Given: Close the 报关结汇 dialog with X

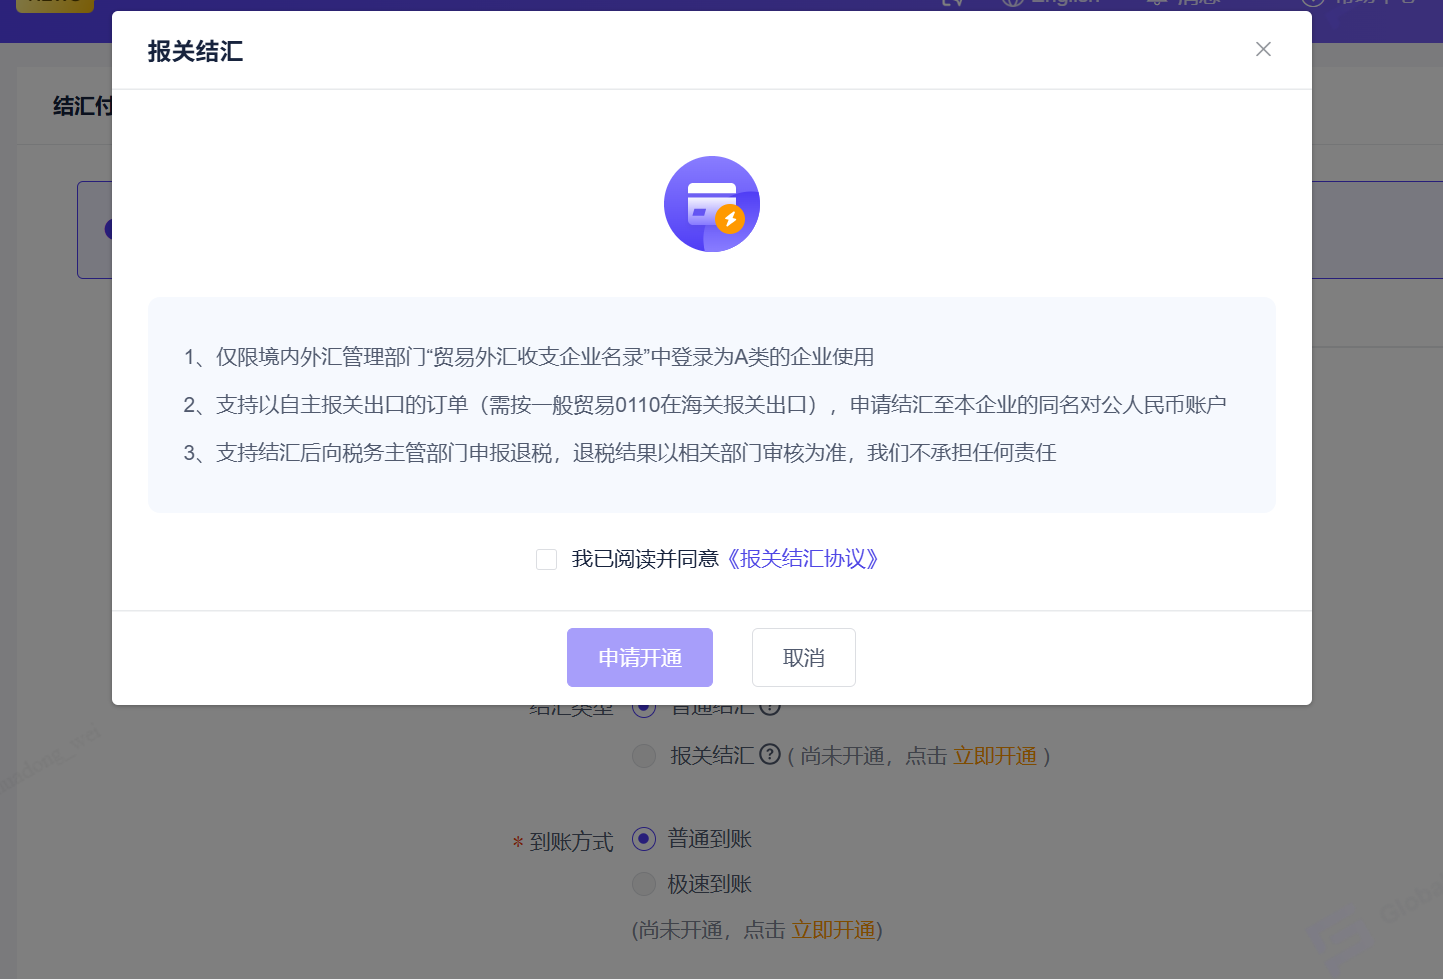Looking at the screenshot, I should (x=1263, y=49).
